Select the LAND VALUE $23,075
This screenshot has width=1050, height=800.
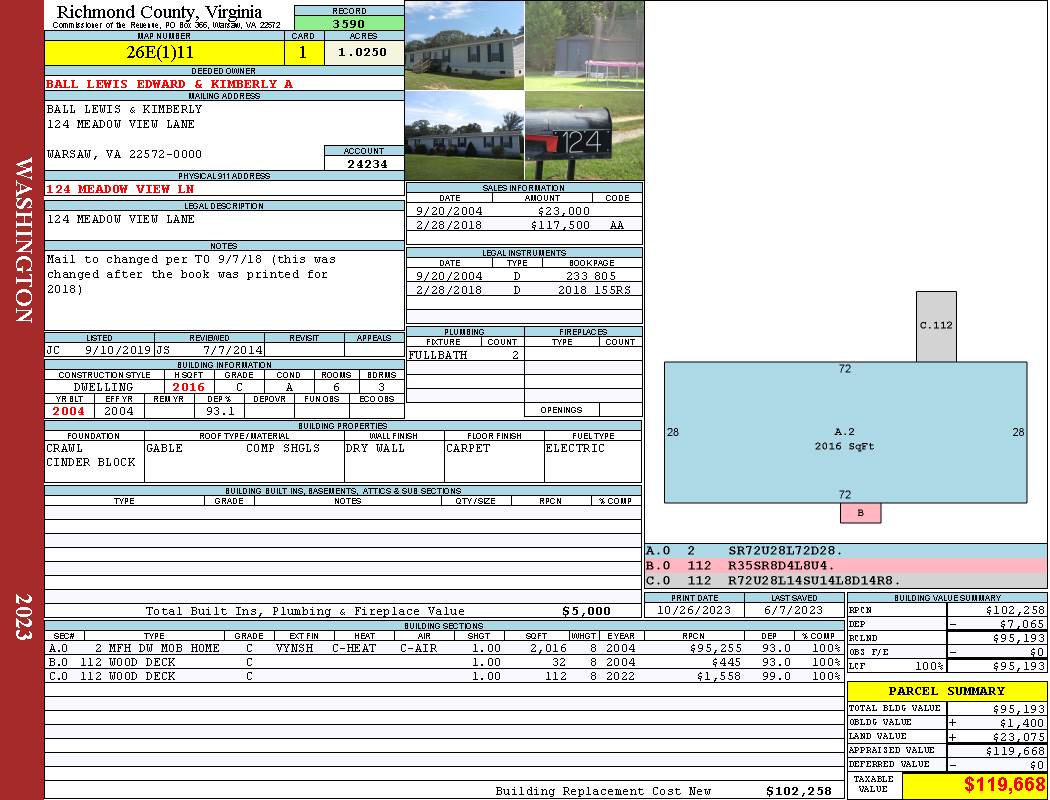point(1018,737)
